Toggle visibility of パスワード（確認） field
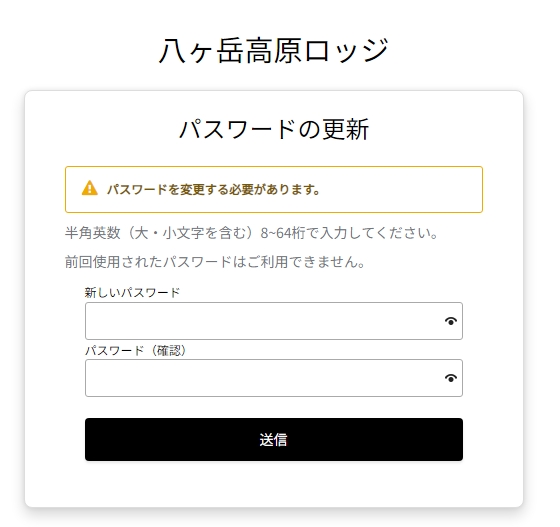This screenshot has height=527, width=560. [x=451, y=378]
